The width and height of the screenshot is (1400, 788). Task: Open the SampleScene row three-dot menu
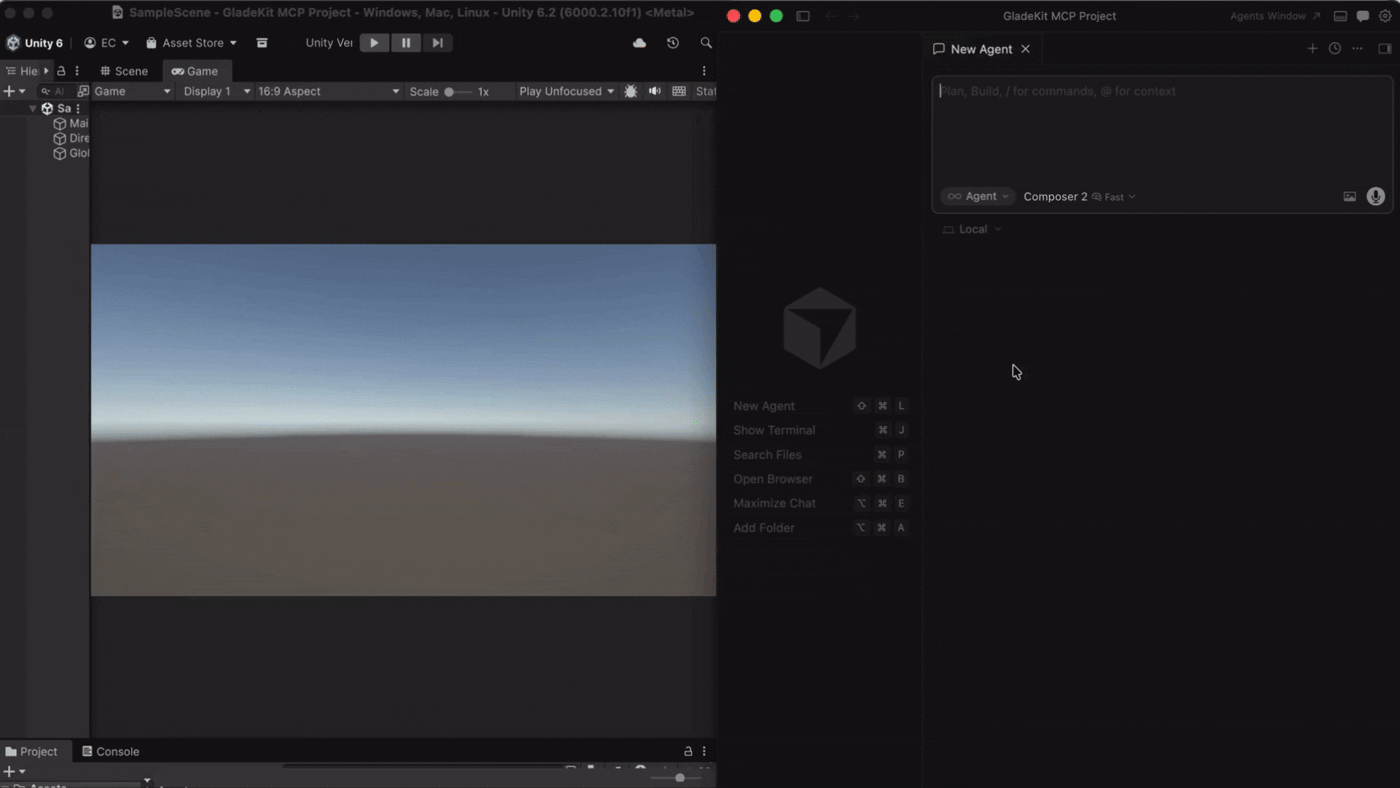point(78,108)
